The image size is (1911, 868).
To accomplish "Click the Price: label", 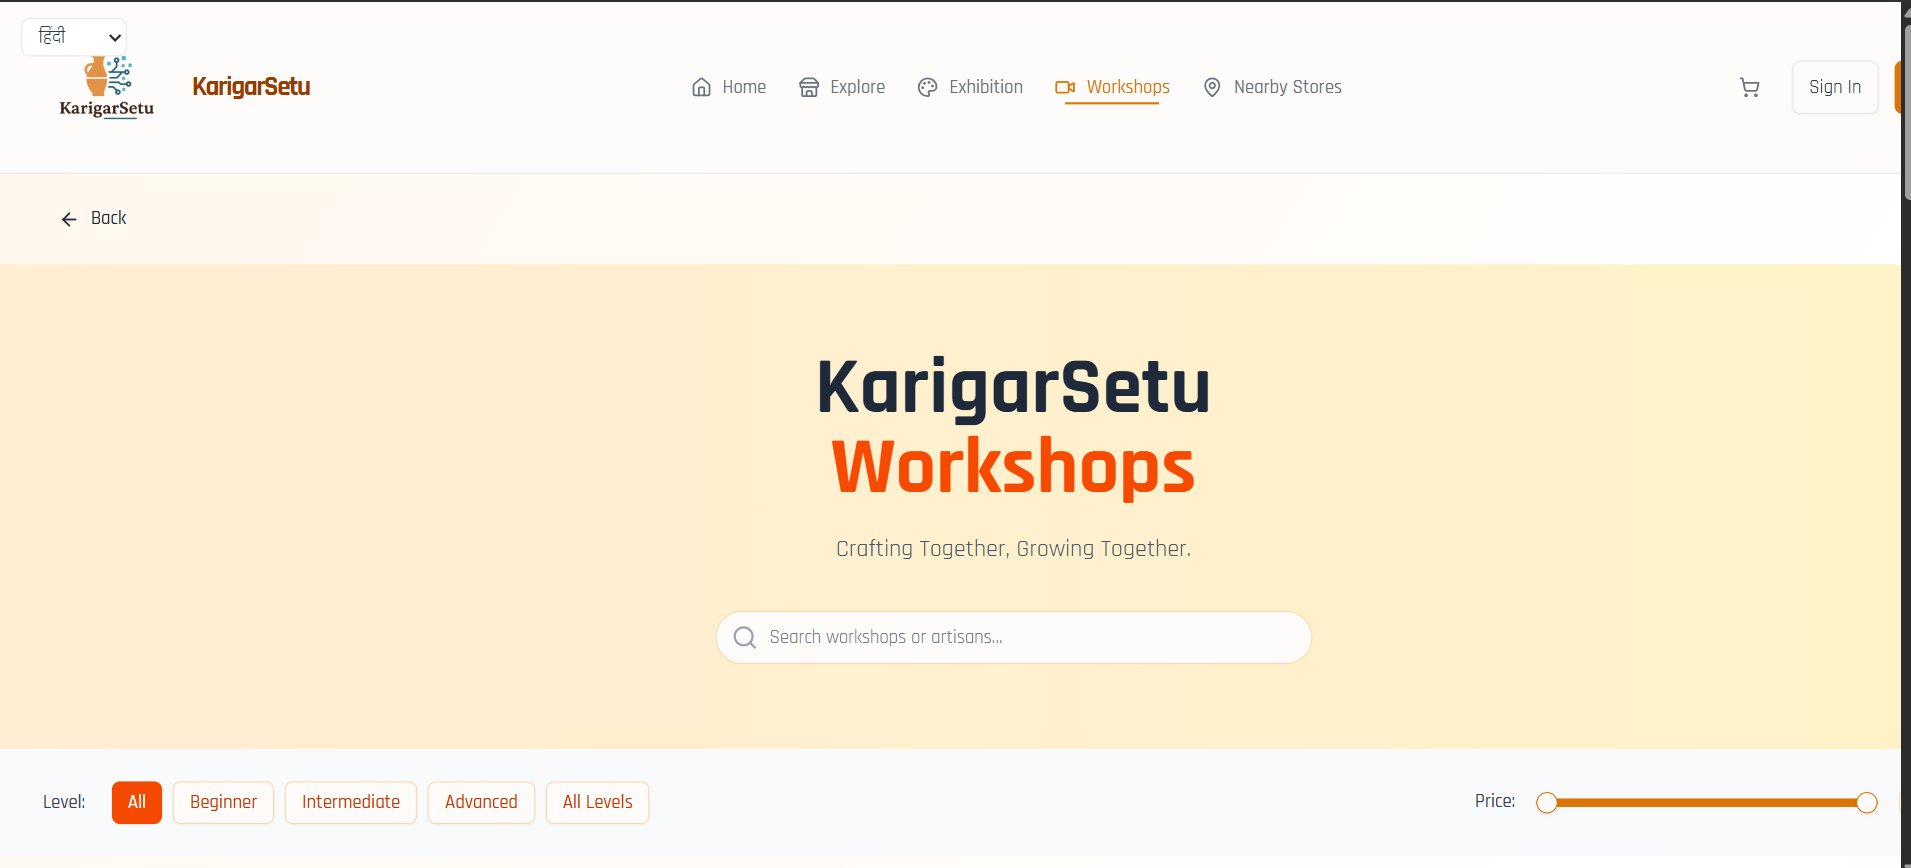I will (1495, 801).
